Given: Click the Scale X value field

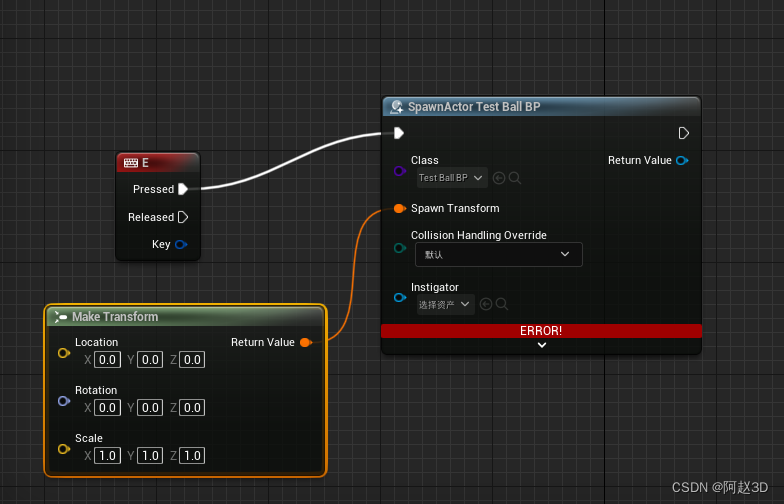Looking at the screenshot, I should click(x=108, y=456).
